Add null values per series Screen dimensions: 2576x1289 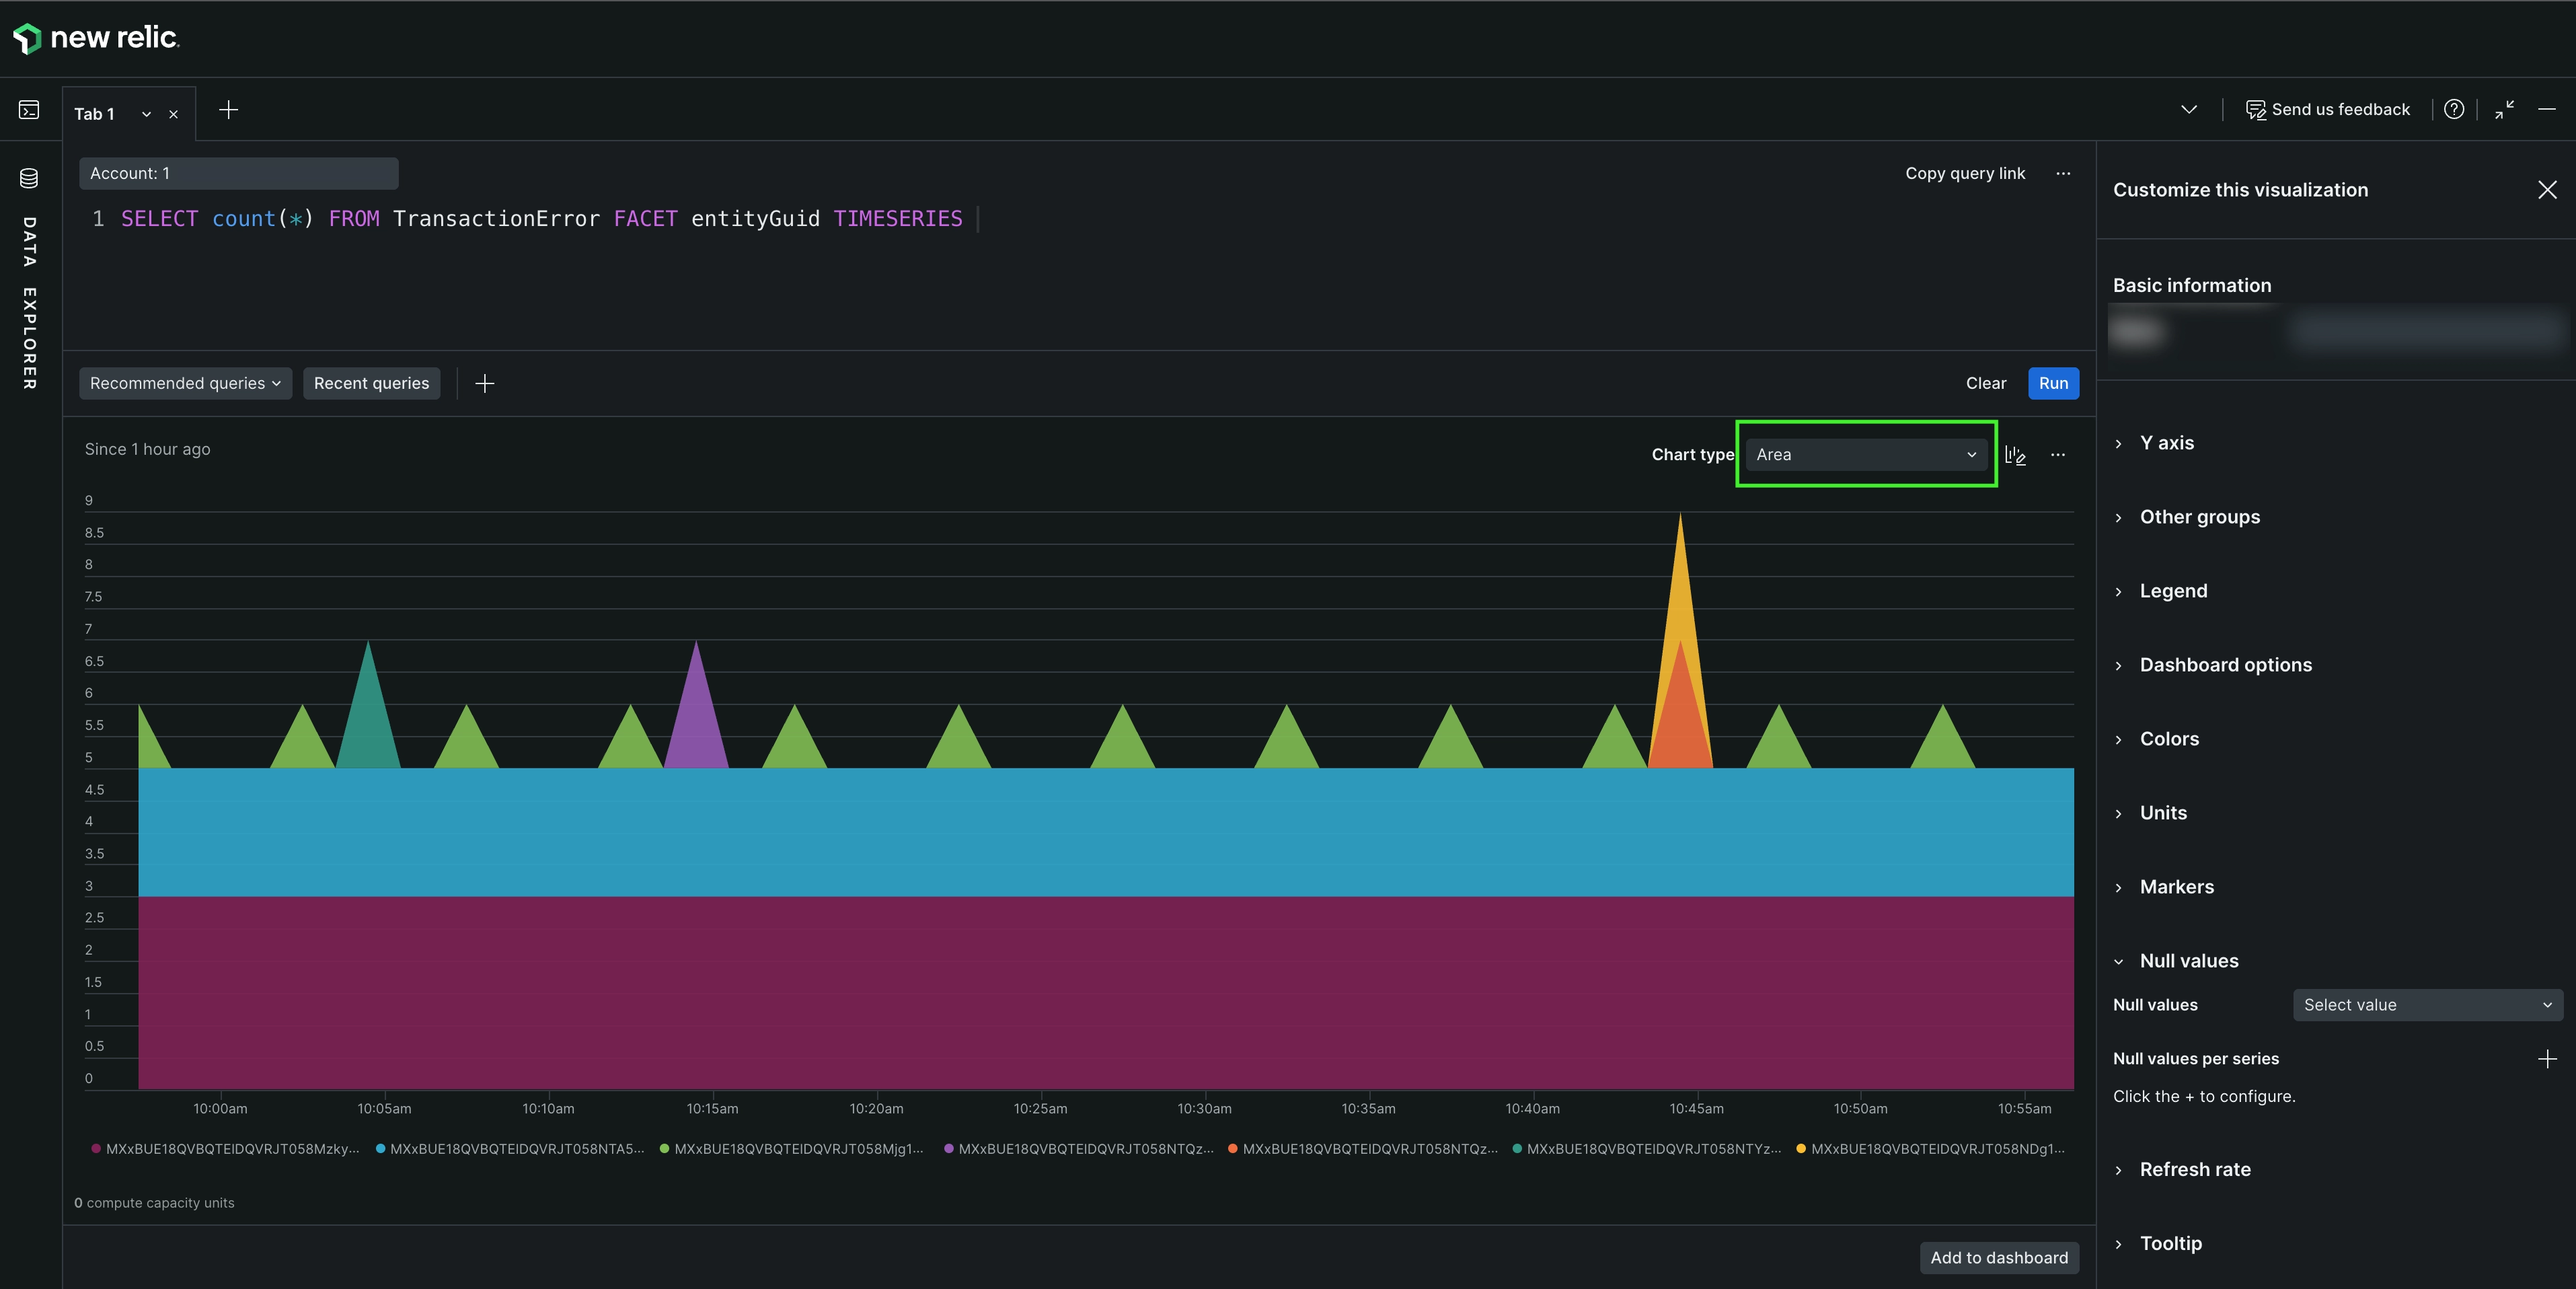coord(2547,1059)
